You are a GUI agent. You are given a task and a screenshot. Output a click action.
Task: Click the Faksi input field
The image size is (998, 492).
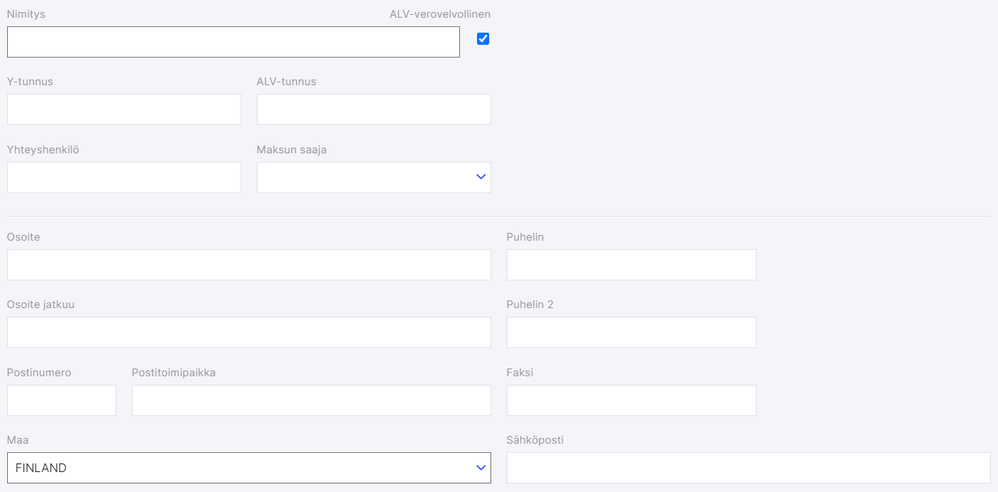tap(631, 400)
